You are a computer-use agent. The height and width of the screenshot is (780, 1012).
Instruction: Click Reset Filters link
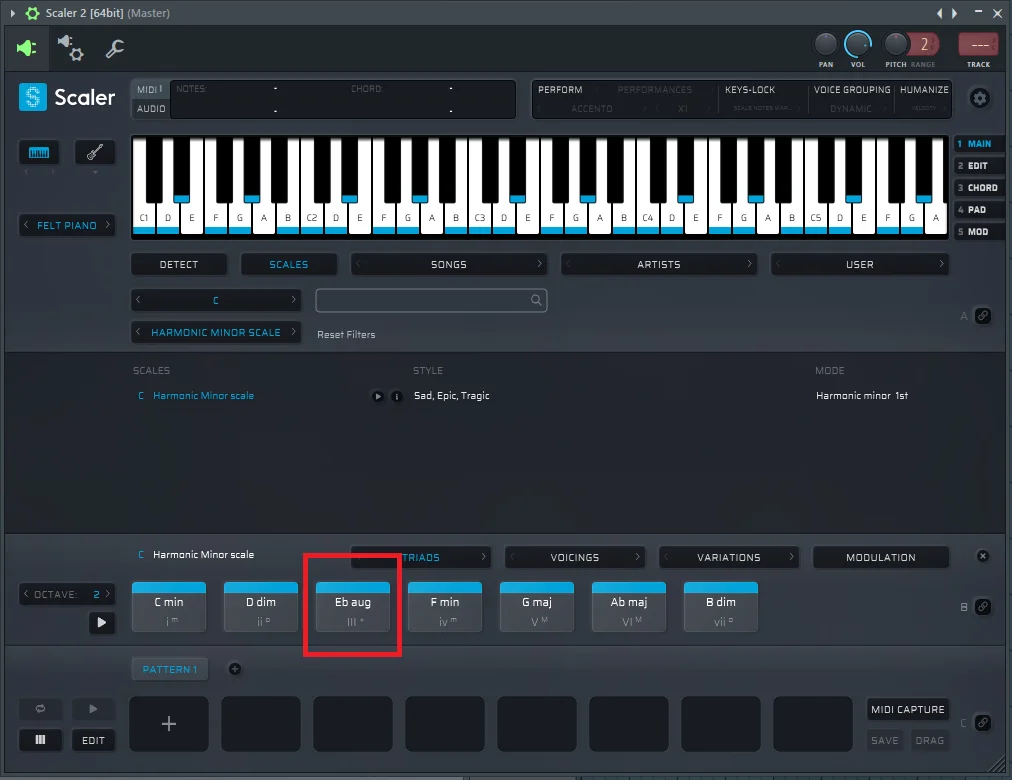click(346, 335)
